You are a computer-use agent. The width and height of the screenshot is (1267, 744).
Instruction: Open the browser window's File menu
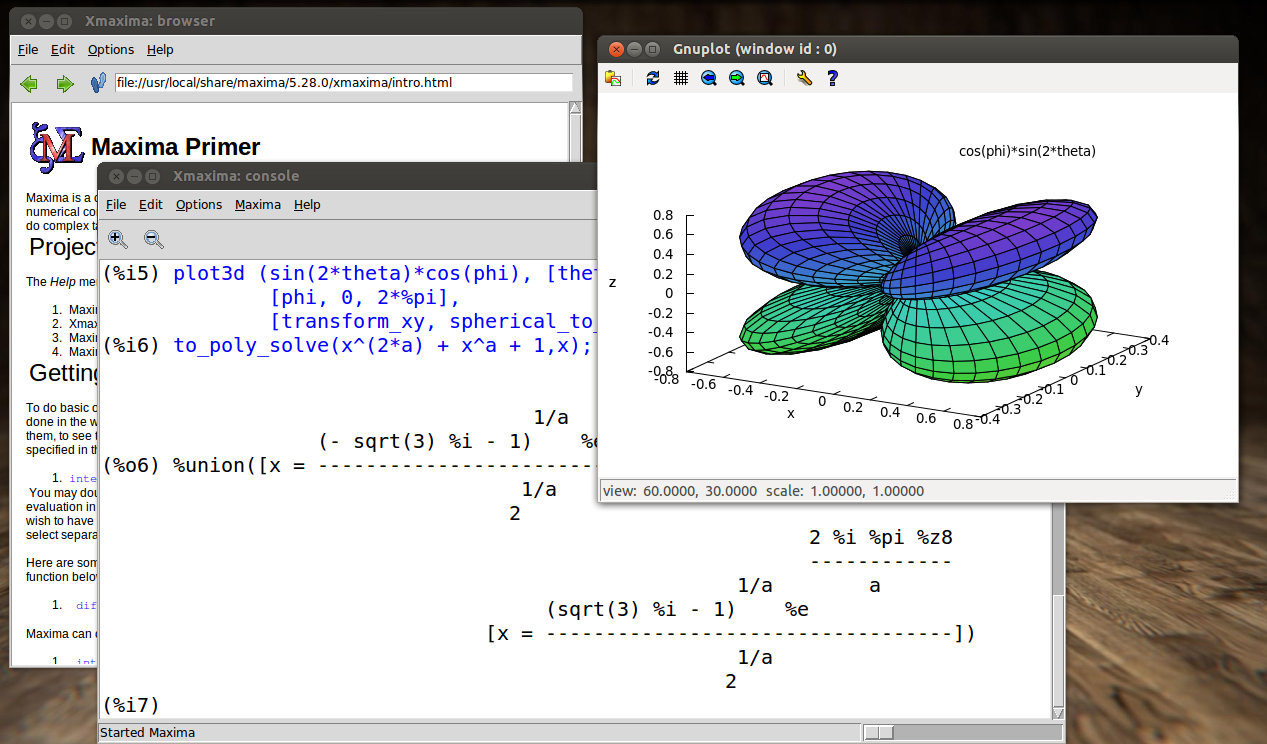point(28,50)
